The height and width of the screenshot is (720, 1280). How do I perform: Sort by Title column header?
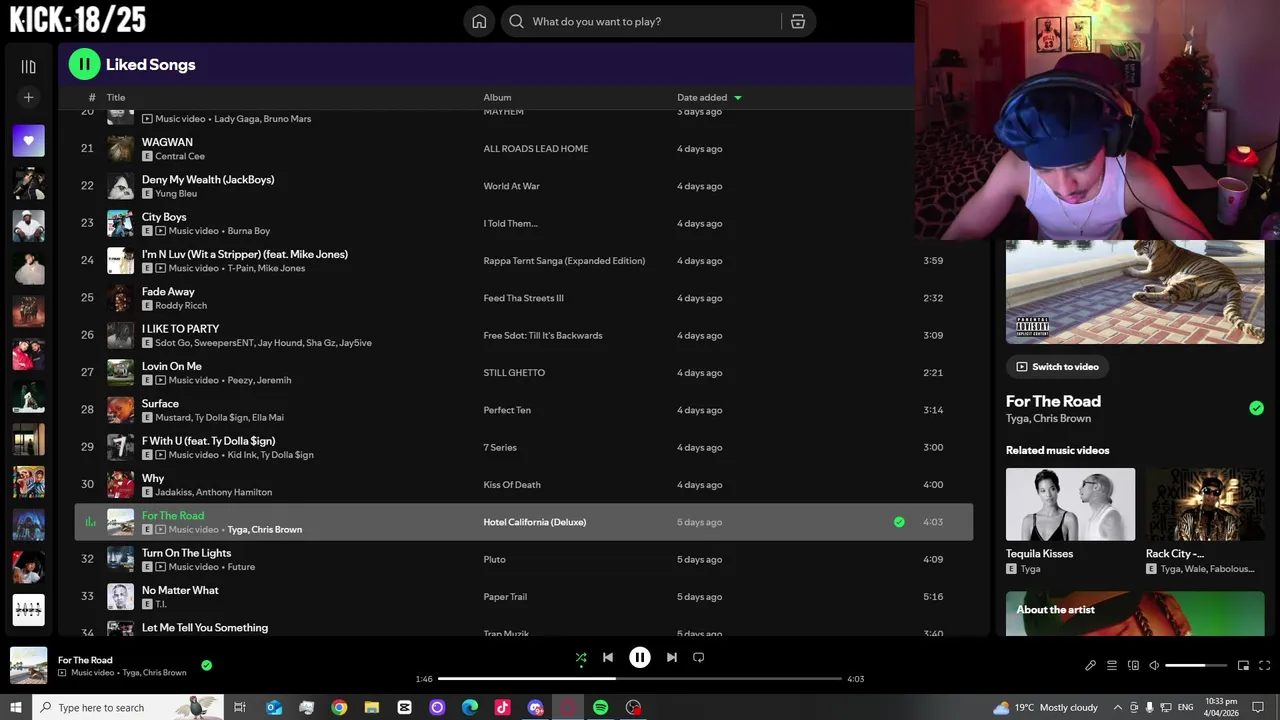[x=116, y=97]
